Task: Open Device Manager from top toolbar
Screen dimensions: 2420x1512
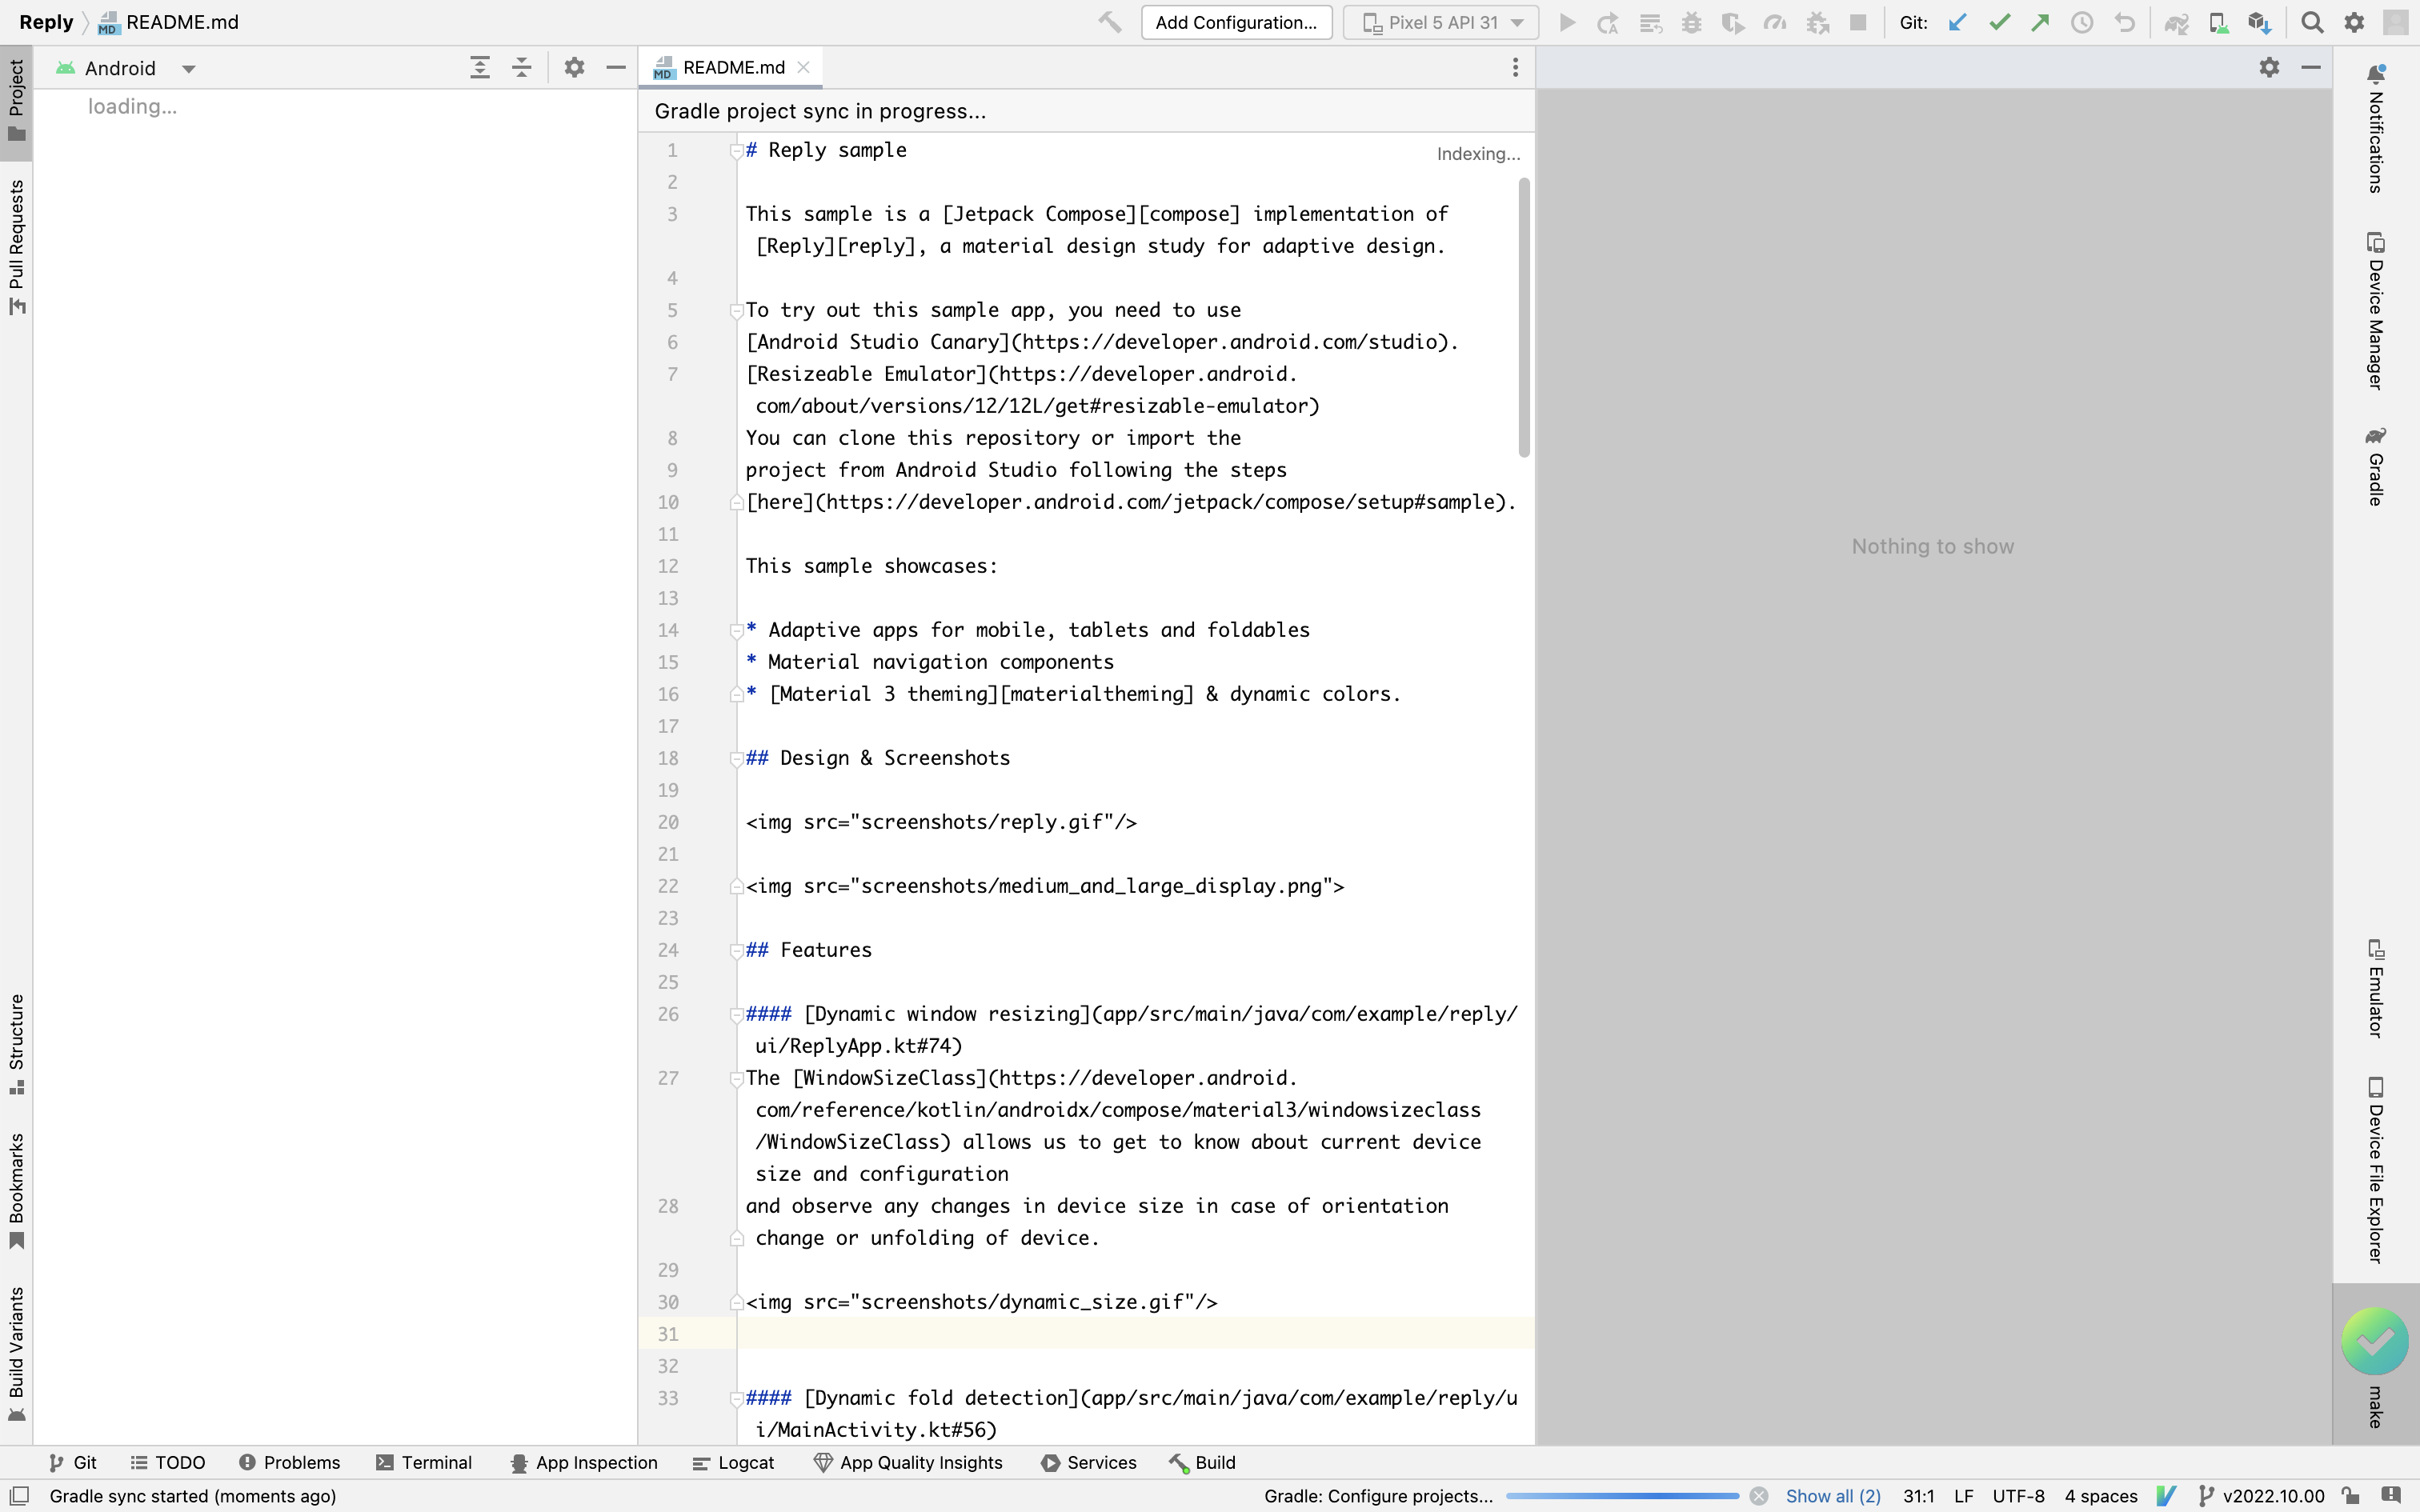Action: click(2218, 22)
